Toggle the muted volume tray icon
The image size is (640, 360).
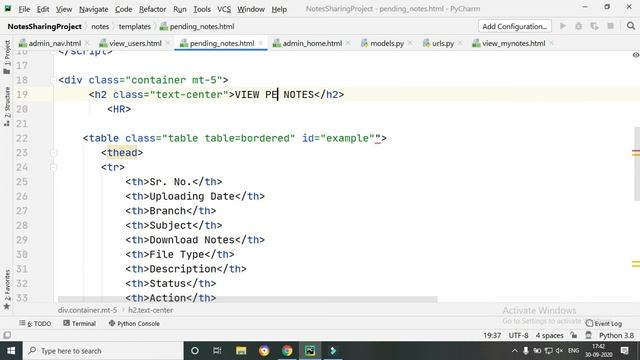tap(560, 351)
